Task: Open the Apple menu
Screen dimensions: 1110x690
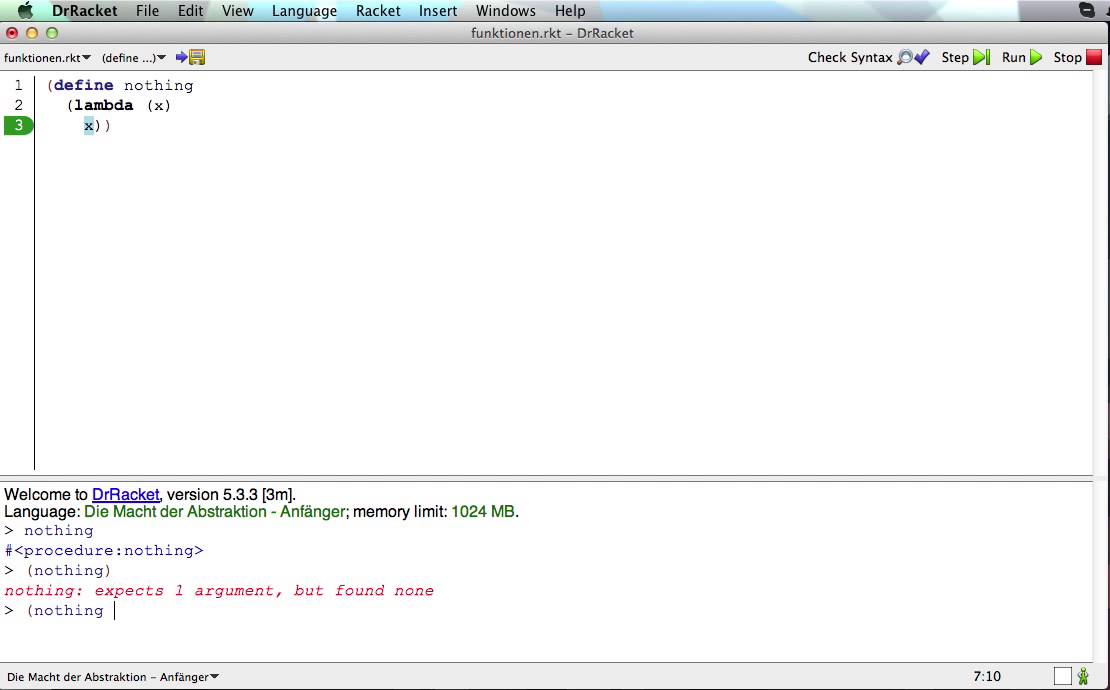Action: (x=25, y=11)
